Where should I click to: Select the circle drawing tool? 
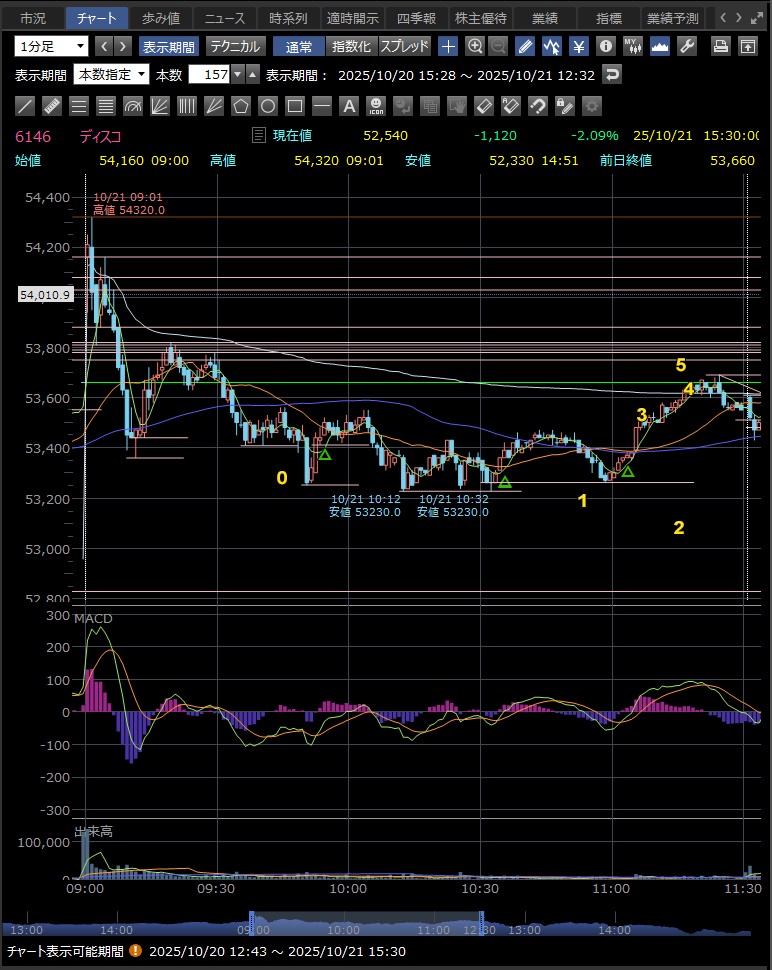(268, 106)
